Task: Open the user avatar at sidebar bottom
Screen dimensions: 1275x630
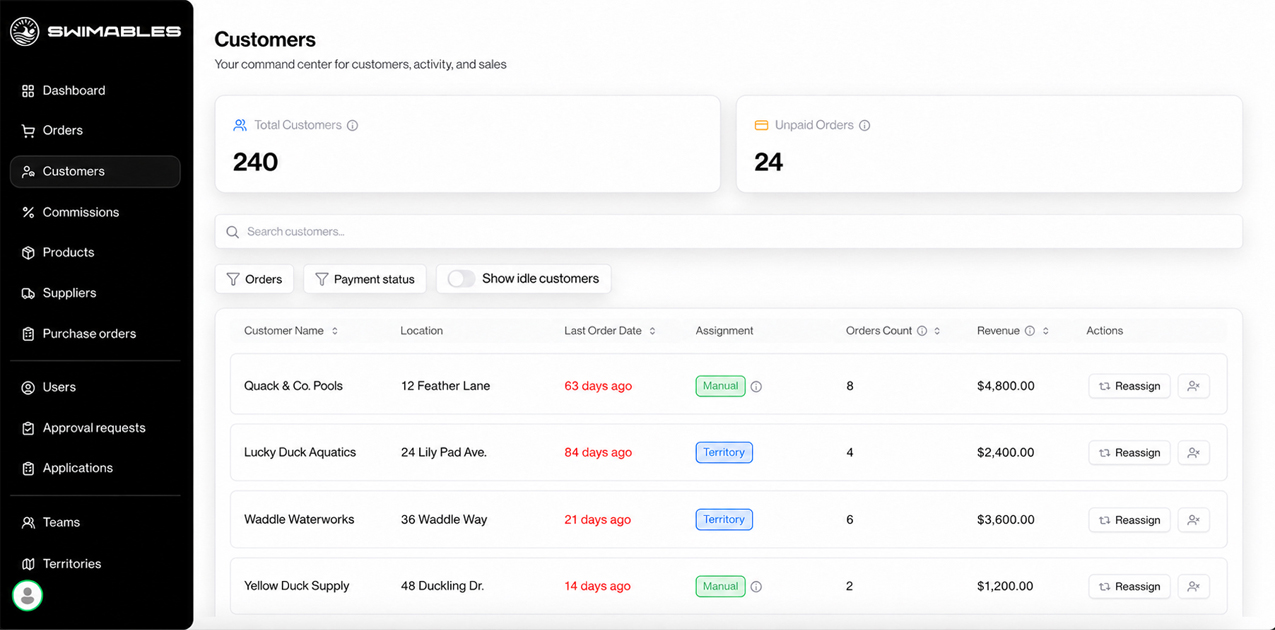Action: [27, 596]
